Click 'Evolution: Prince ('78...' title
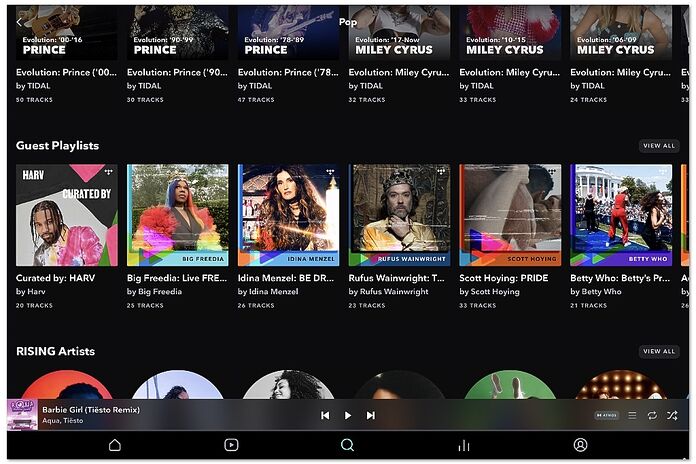Viewport: 696px width, 464px height. [288, 72]
